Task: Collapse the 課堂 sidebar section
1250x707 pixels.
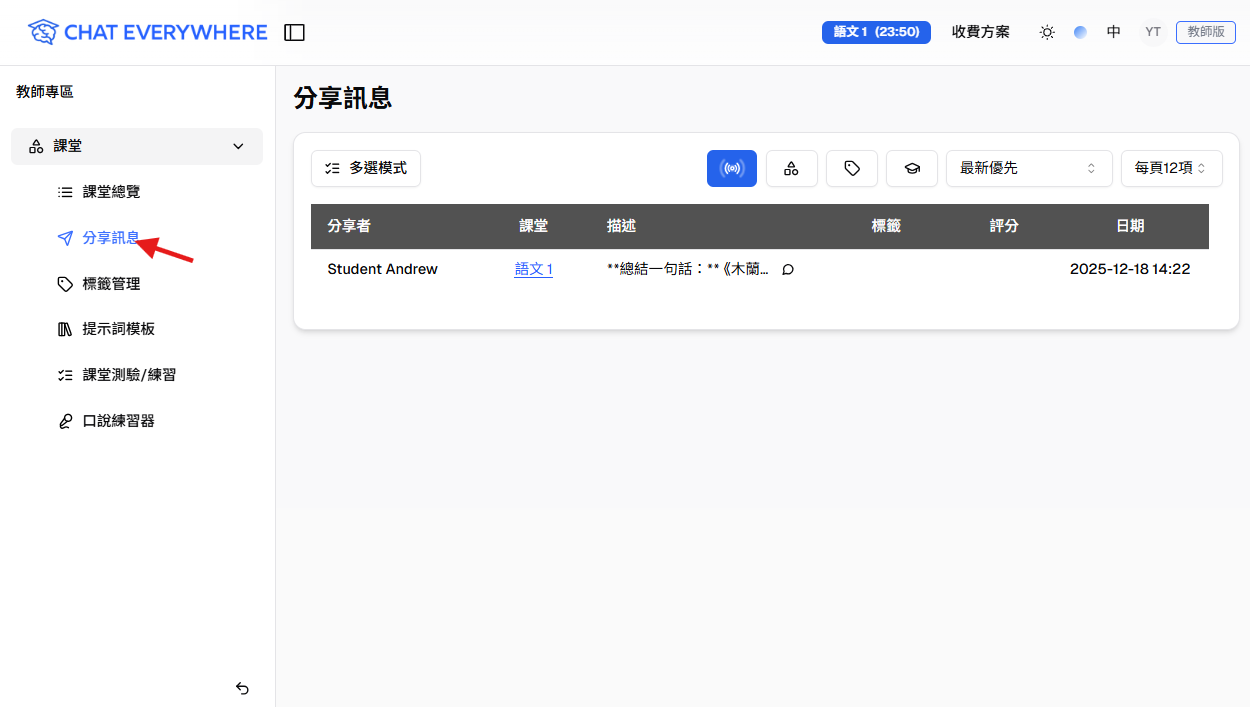Action: click(x=137, y=146)
